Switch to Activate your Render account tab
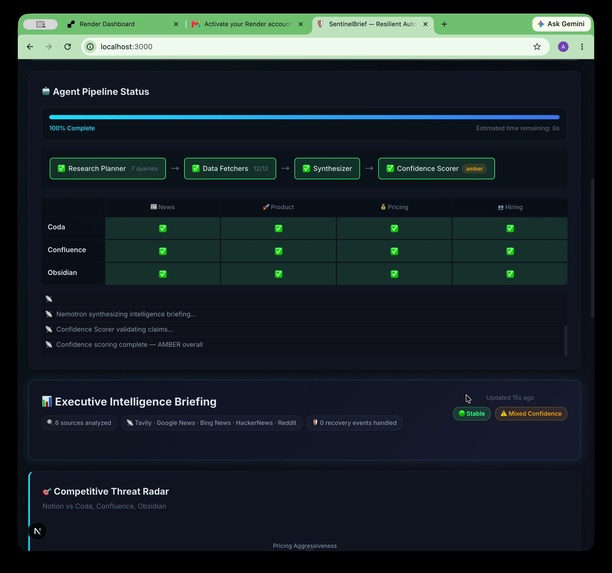The height and width of the screenshot is (573, 612). [x=247, y=24]
